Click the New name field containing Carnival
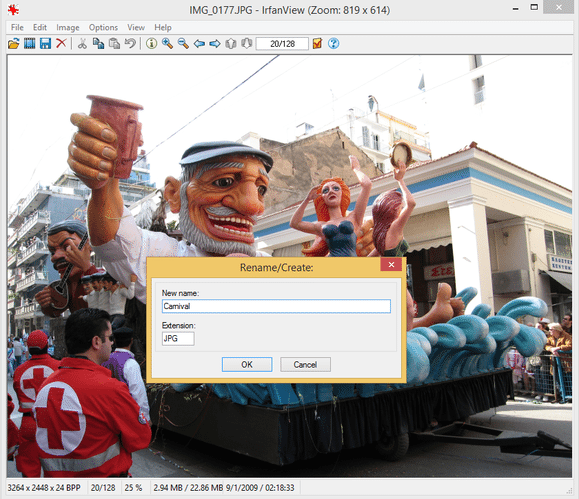Screen dimensions: 579x499 click(x=276, y=306)
